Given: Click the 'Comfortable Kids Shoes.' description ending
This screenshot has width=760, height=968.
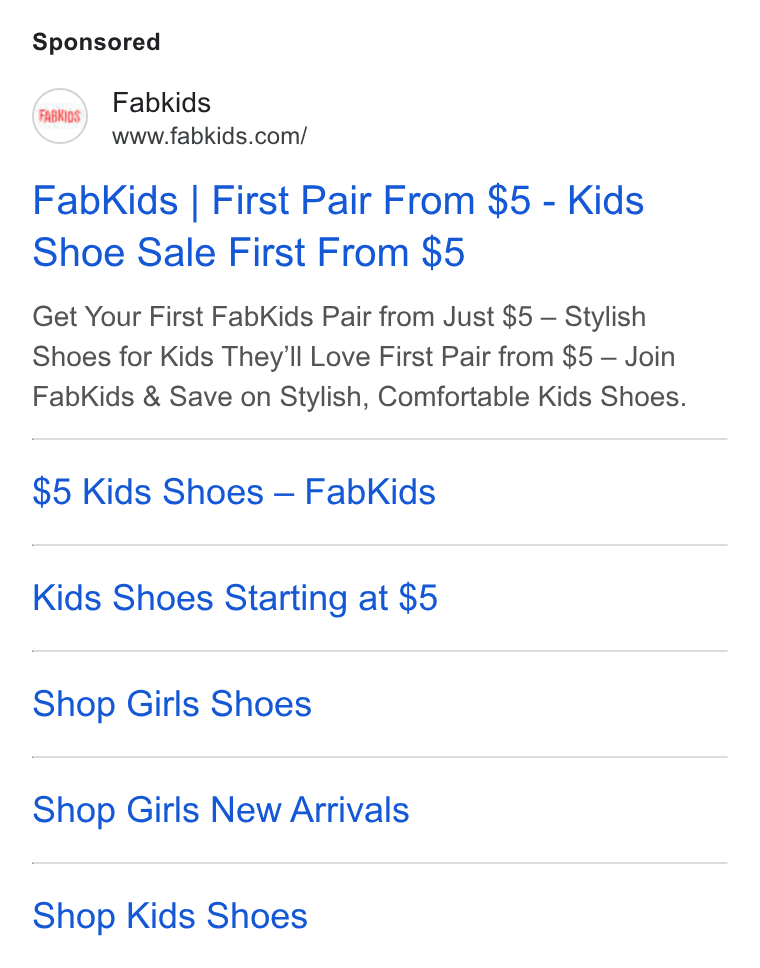Looking at the screenshot, I should 532,396.
